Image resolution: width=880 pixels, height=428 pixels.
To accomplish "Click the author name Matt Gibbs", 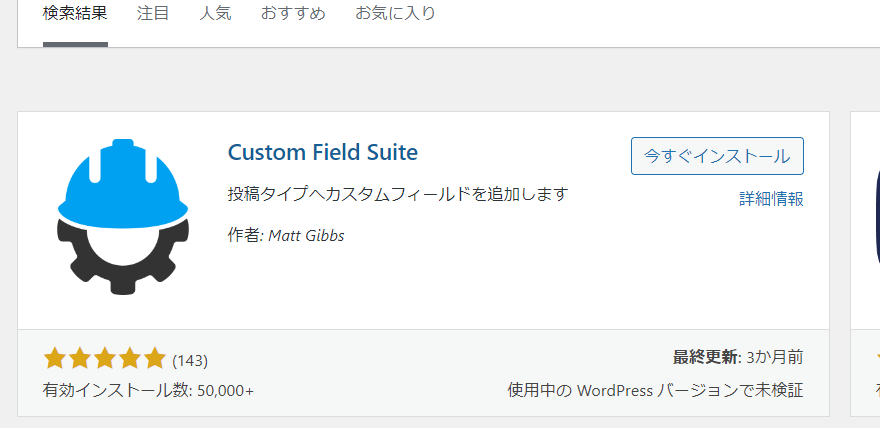I will [x=306, y=236].
